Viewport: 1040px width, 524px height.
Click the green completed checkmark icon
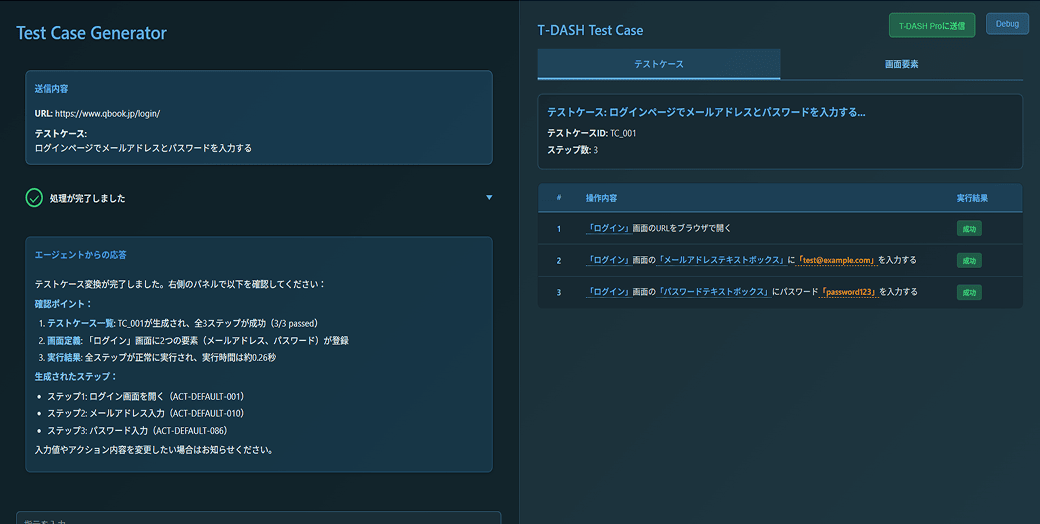coord(34,198)
